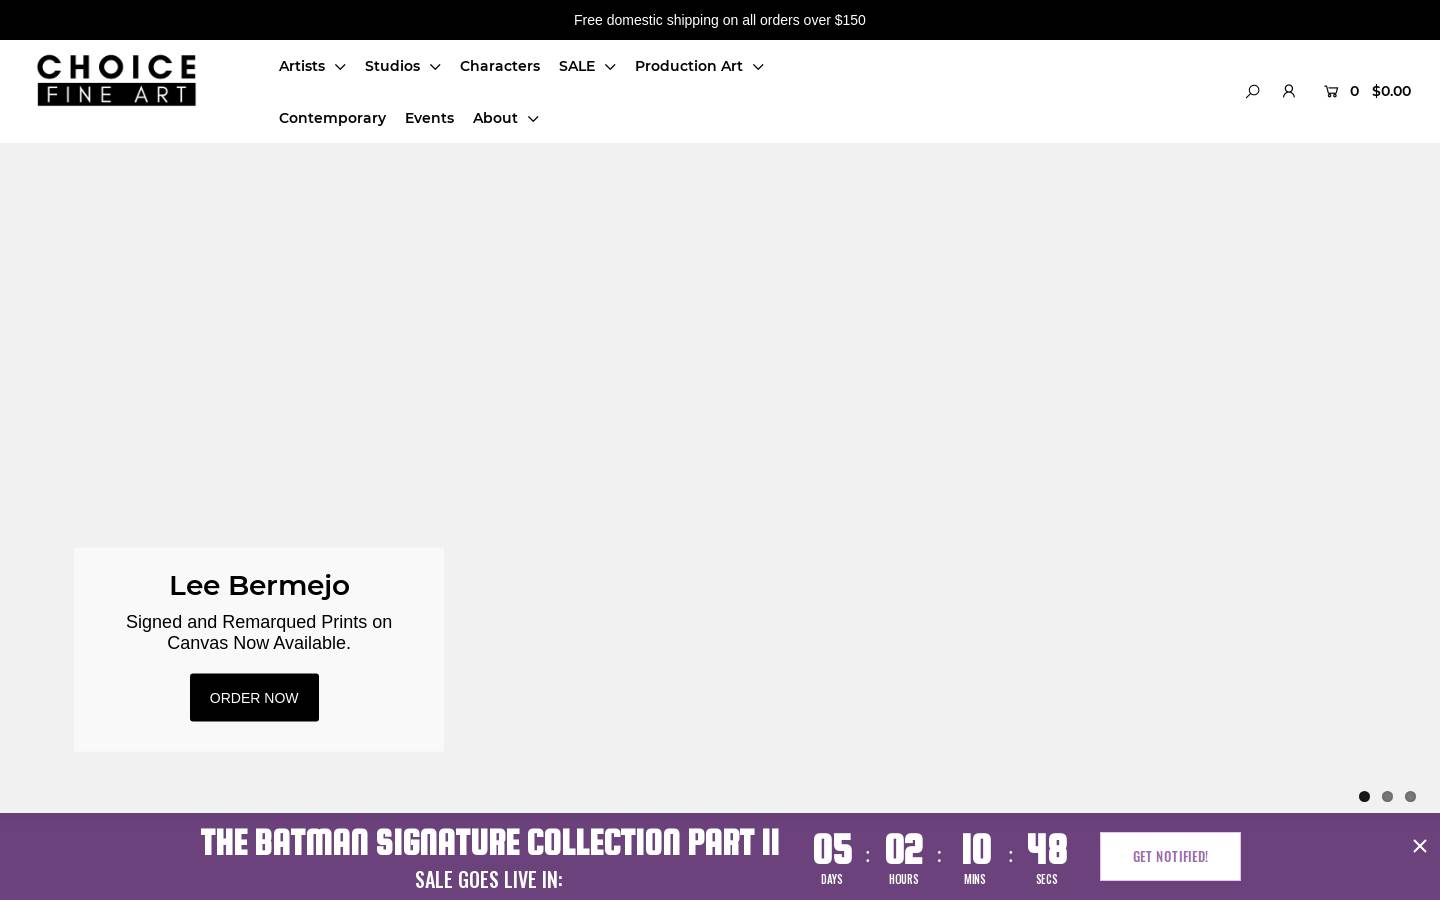This screenshot has width=1440, height=900.
Task: Select the second slideshow dot
Action: click(1387, 797)
